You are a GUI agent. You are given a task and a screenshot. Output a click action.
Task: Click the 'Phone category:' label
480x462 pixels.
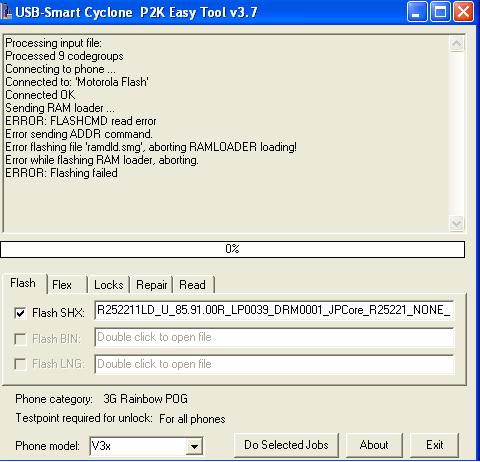coord(54,399)
